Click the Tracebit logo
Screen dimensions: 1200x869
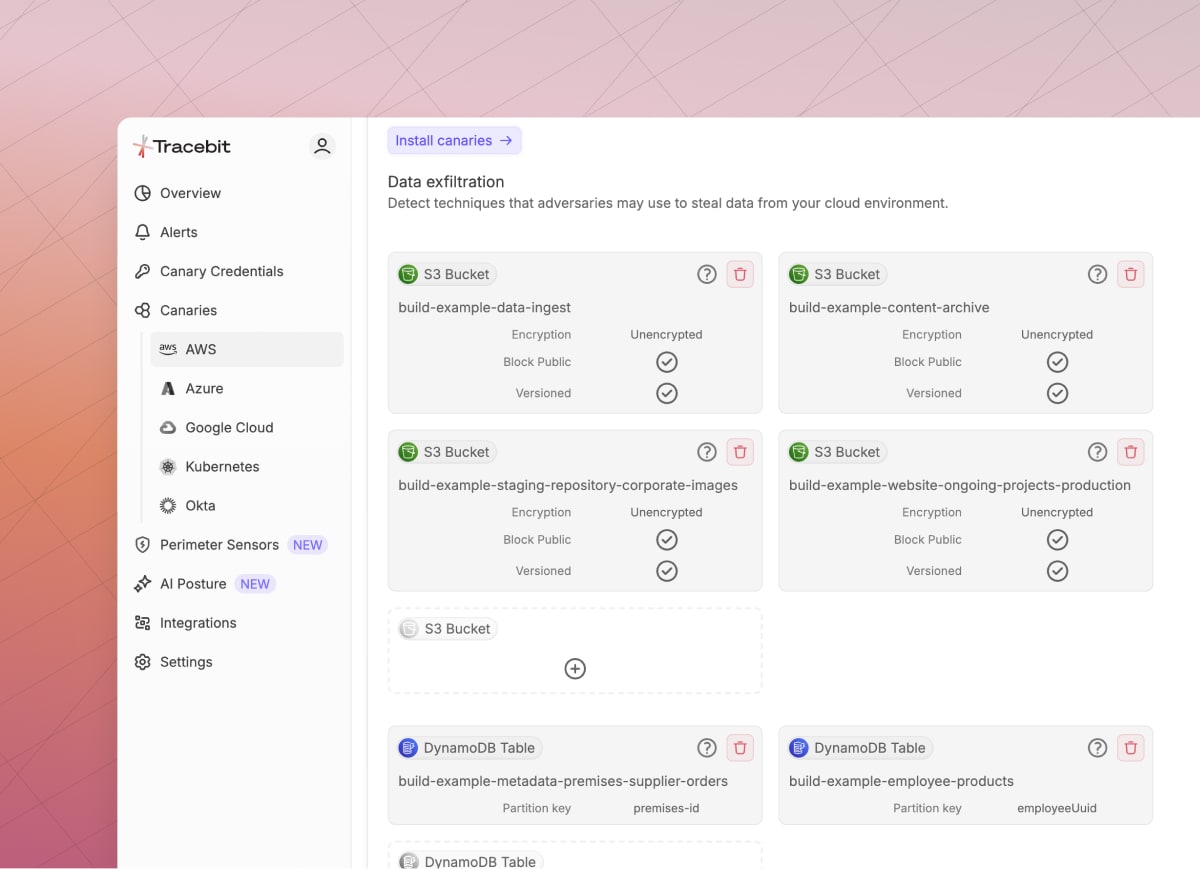coord(182,146)
